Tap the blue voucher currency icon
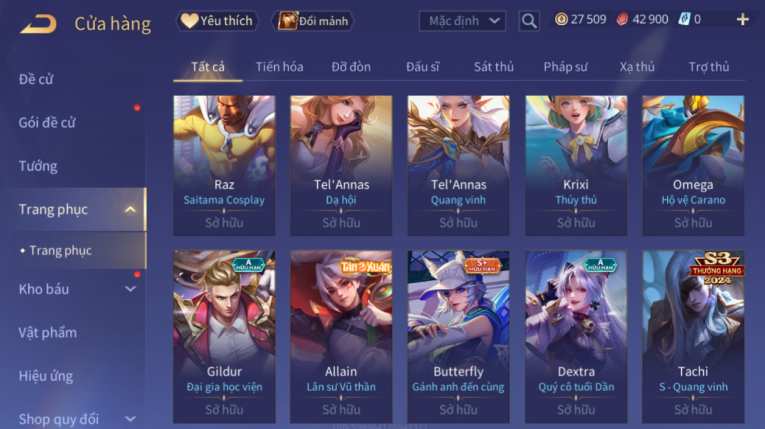Viewport: 765px width, 429px height. pos(684,20)
